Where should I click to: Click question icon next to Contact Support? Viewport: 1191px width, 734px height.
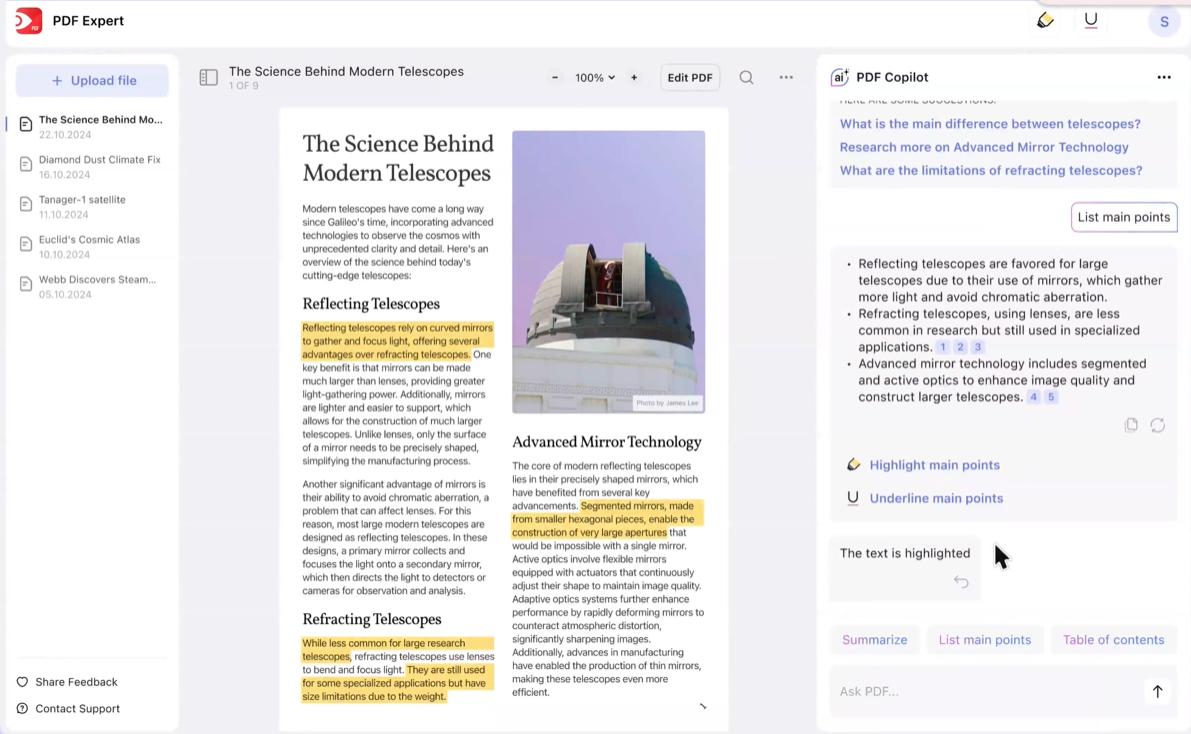(x=22, y=709)
